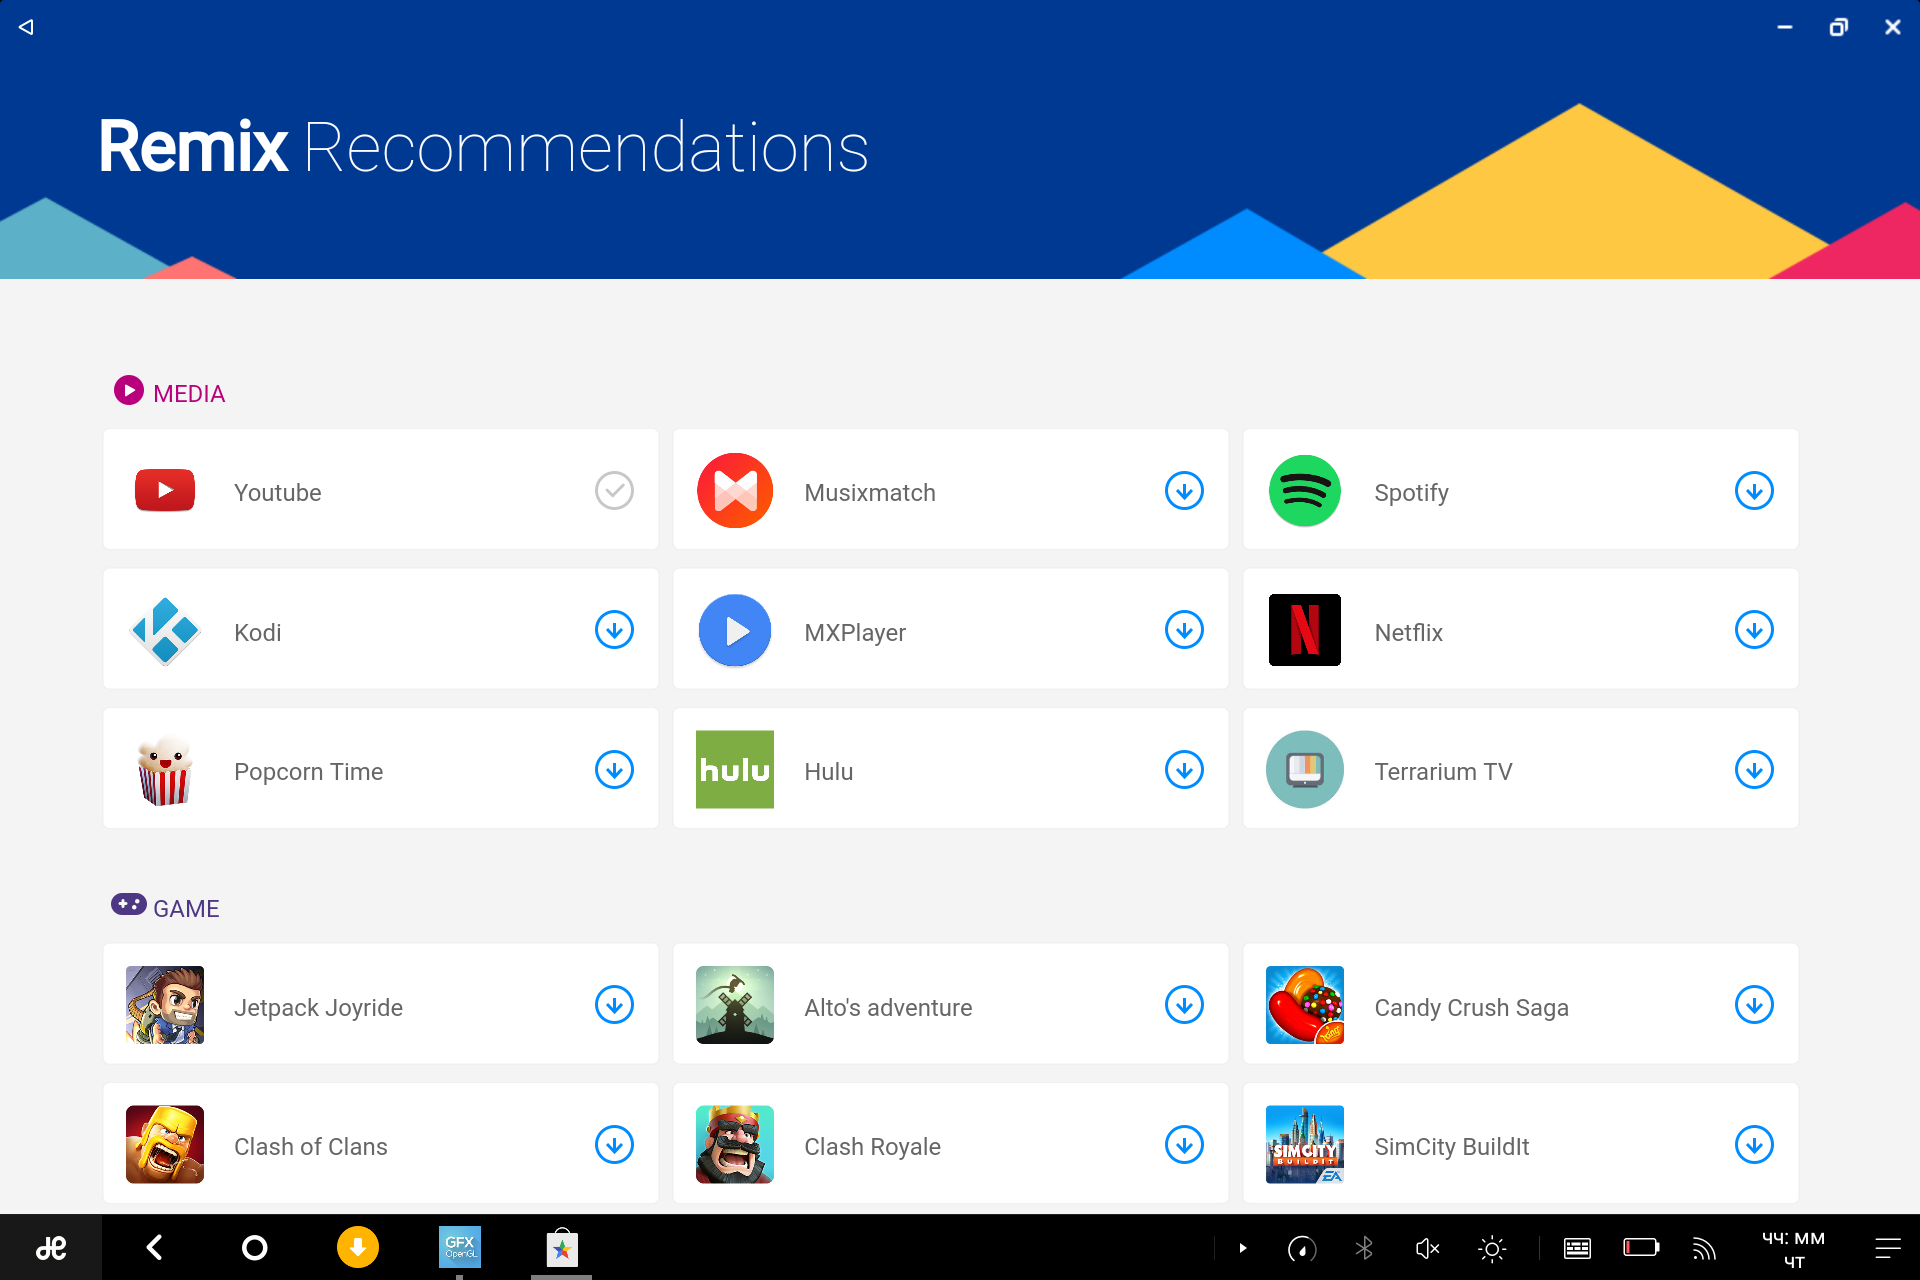The image size is (1920, 1280).
Task: Download Popcorn Time via arrow icon
Action: [x=614, y=770]
